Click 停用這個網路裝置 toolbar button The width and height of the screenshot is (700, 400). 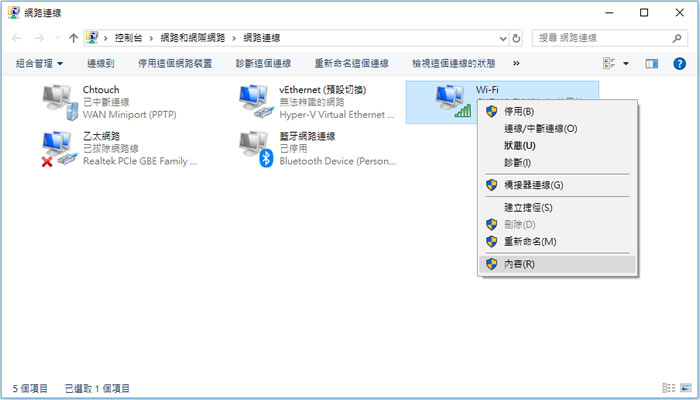point(175,64)
